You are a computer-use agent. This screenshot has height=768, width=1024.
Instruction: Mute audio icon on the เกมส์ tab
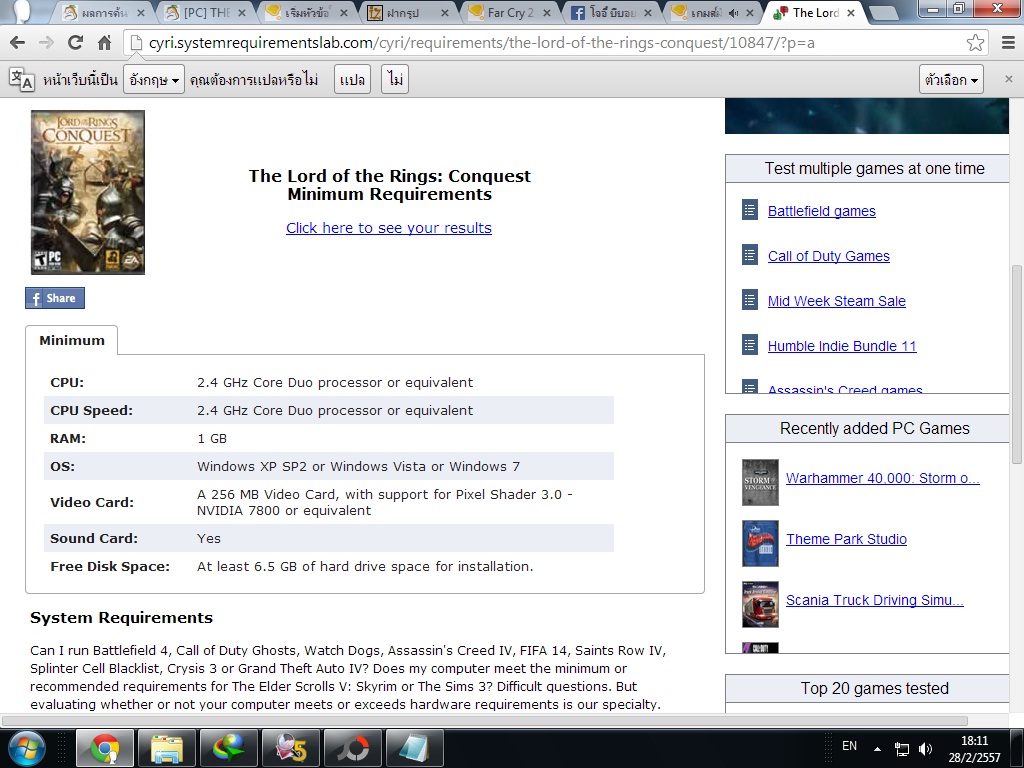(x=733, y=13)
